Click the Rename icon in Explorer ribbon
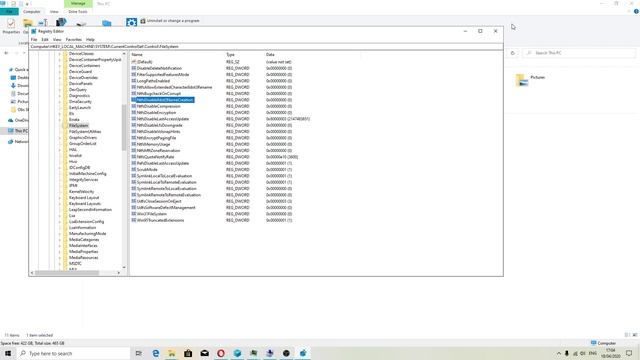640x360 pixels. tap(43, 22)
